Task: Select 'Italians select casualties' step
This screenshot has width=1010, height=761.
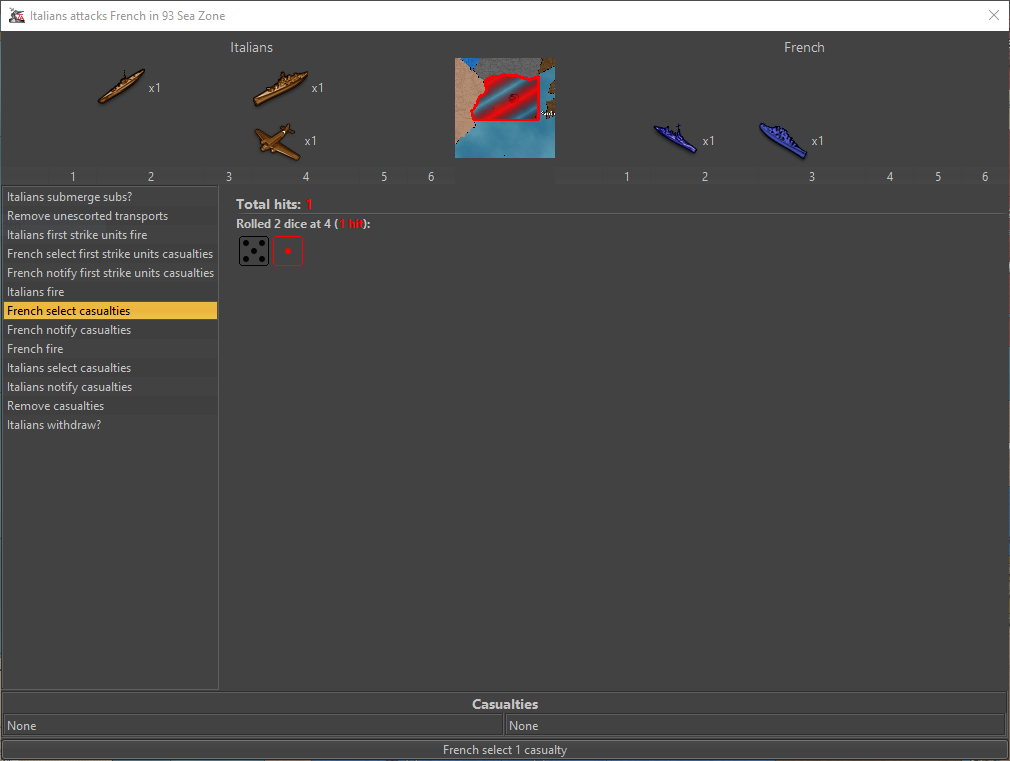Action: 110,368
